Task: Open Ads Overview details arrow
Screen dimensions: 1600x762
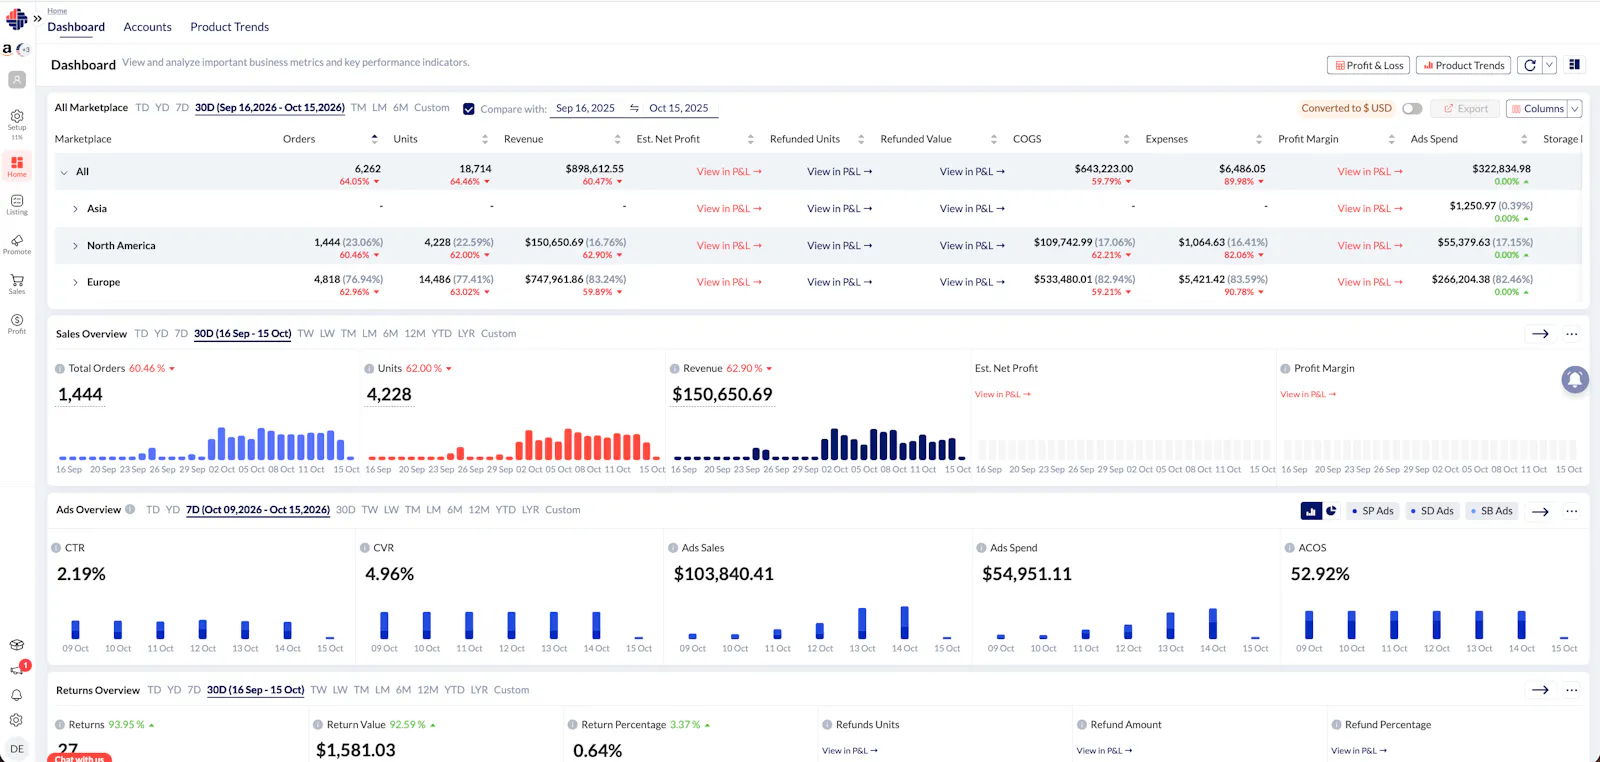Action: [x=1540, y=511]
